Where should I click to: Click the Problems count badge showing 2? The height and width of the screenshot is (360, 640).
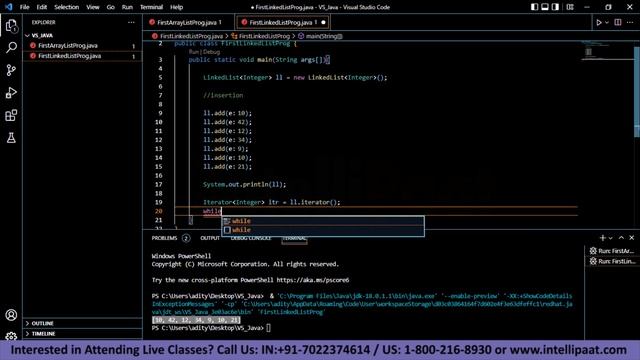[x=186, y=238]
